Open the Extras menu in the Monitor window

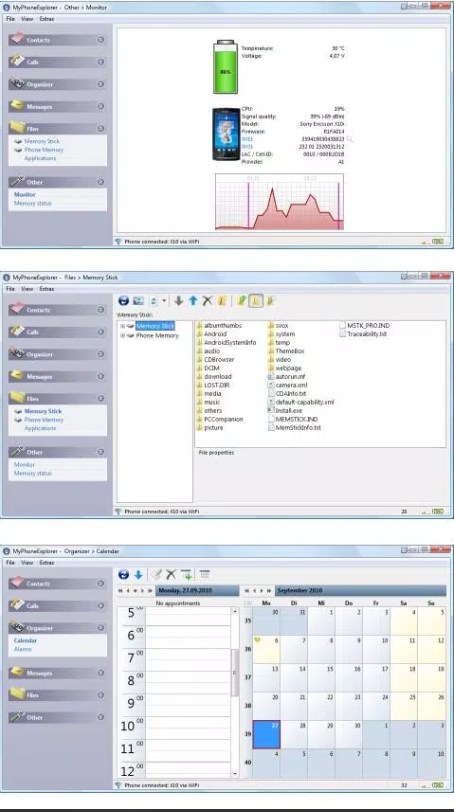(47, 19)
